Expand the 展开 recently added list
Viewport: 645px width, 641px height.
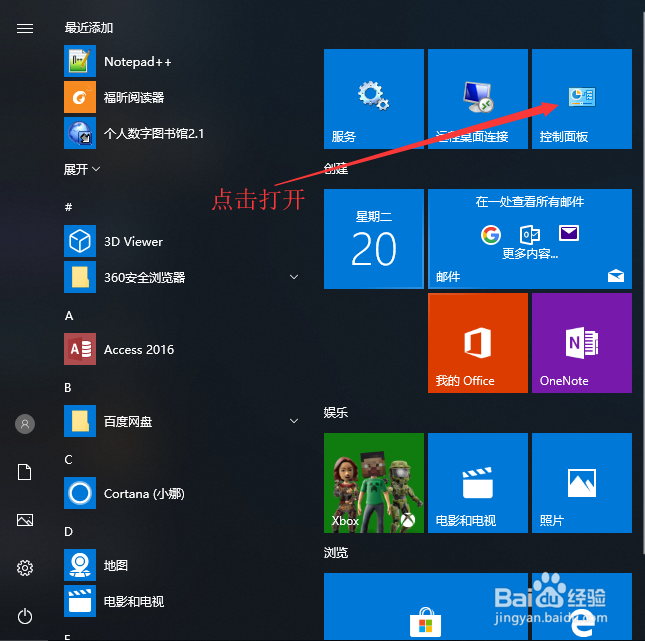coord(81,169)
